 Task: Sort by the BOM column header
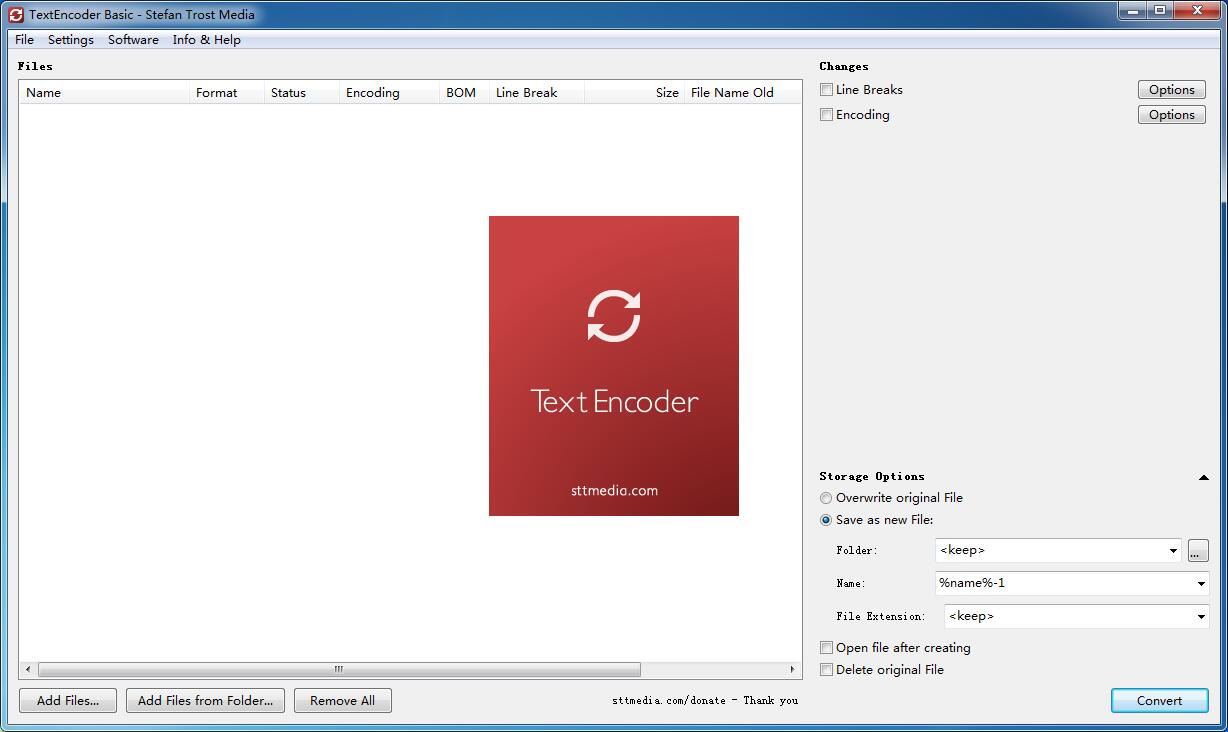click(465, 93)
